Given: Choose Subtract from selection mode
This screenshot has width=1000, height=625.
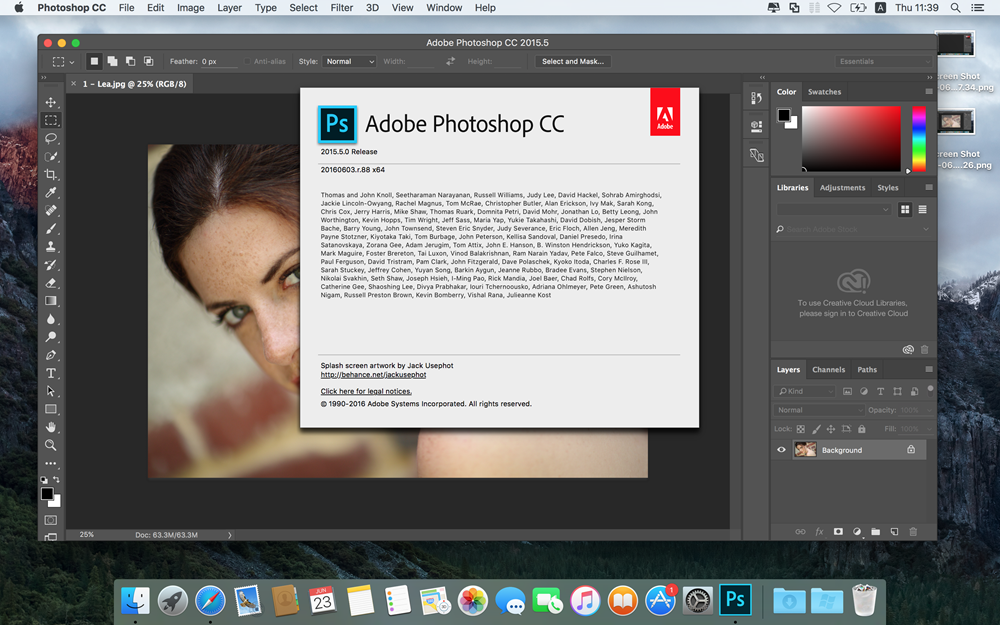Looking at the screenshot, I should pyautogui.click(x=130, y=61).
